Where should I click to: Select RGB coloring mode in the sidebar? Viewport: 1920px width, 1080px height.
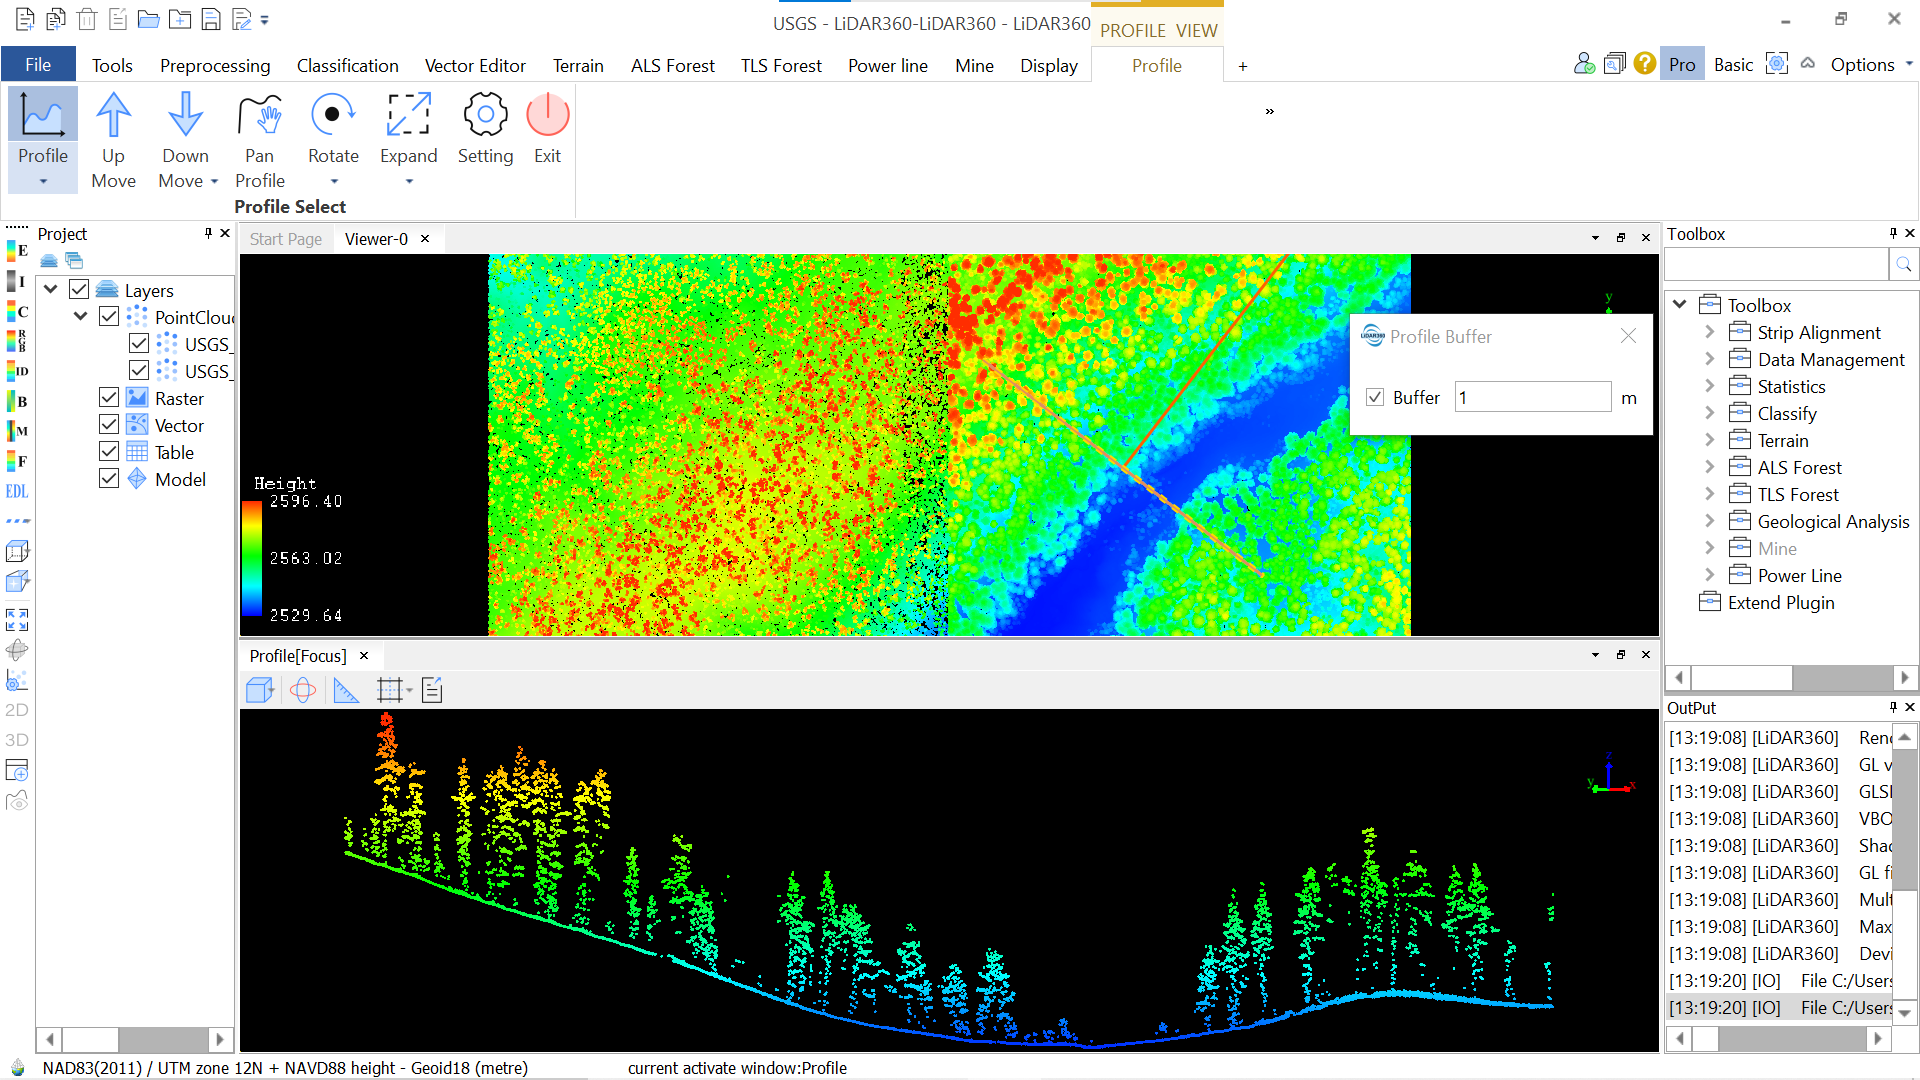click(17, 340)
